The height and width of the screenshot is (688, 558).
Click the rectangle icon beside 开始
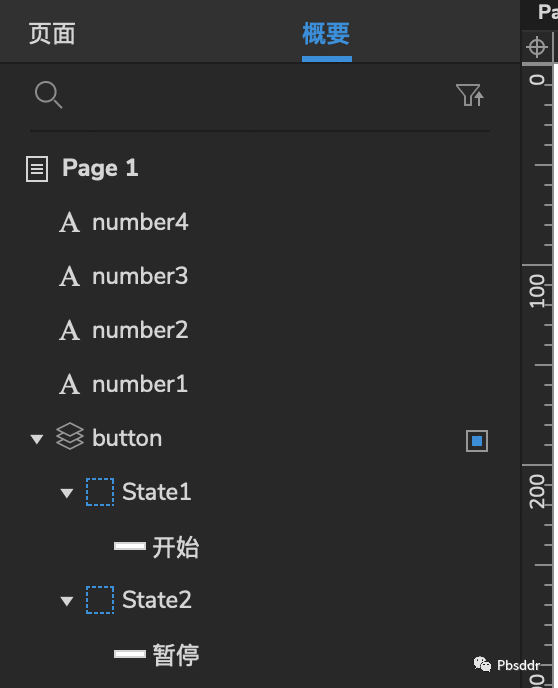coord(130,546)
